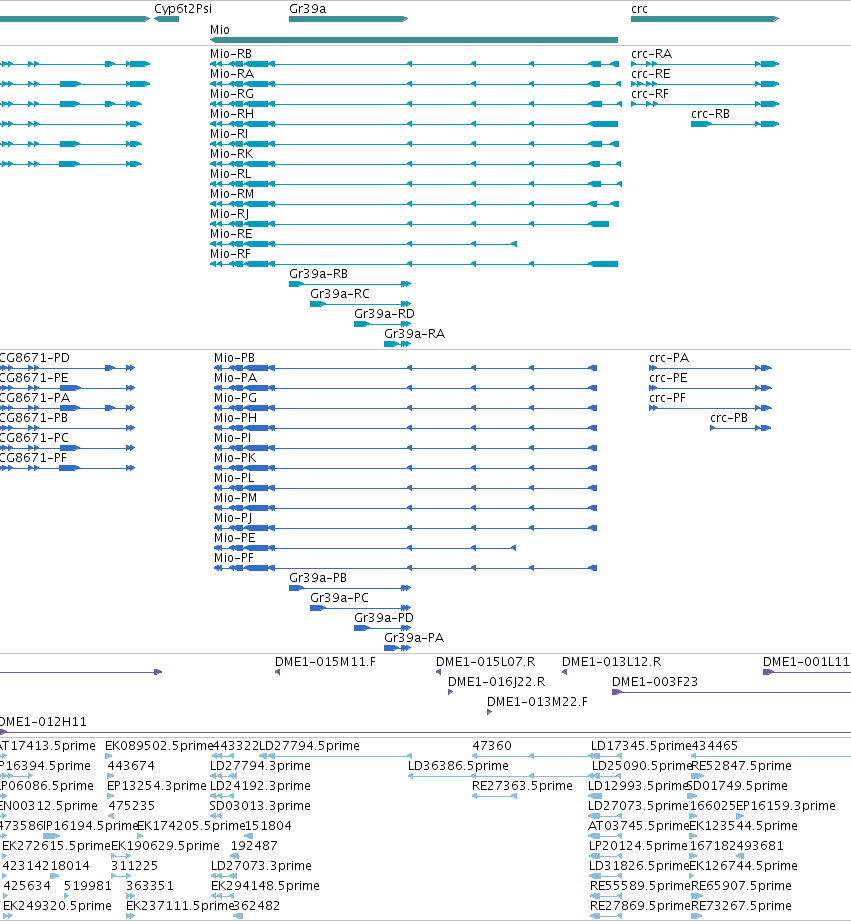
Task: Click the Mio-PB protein label
Action: pos(234,358)
